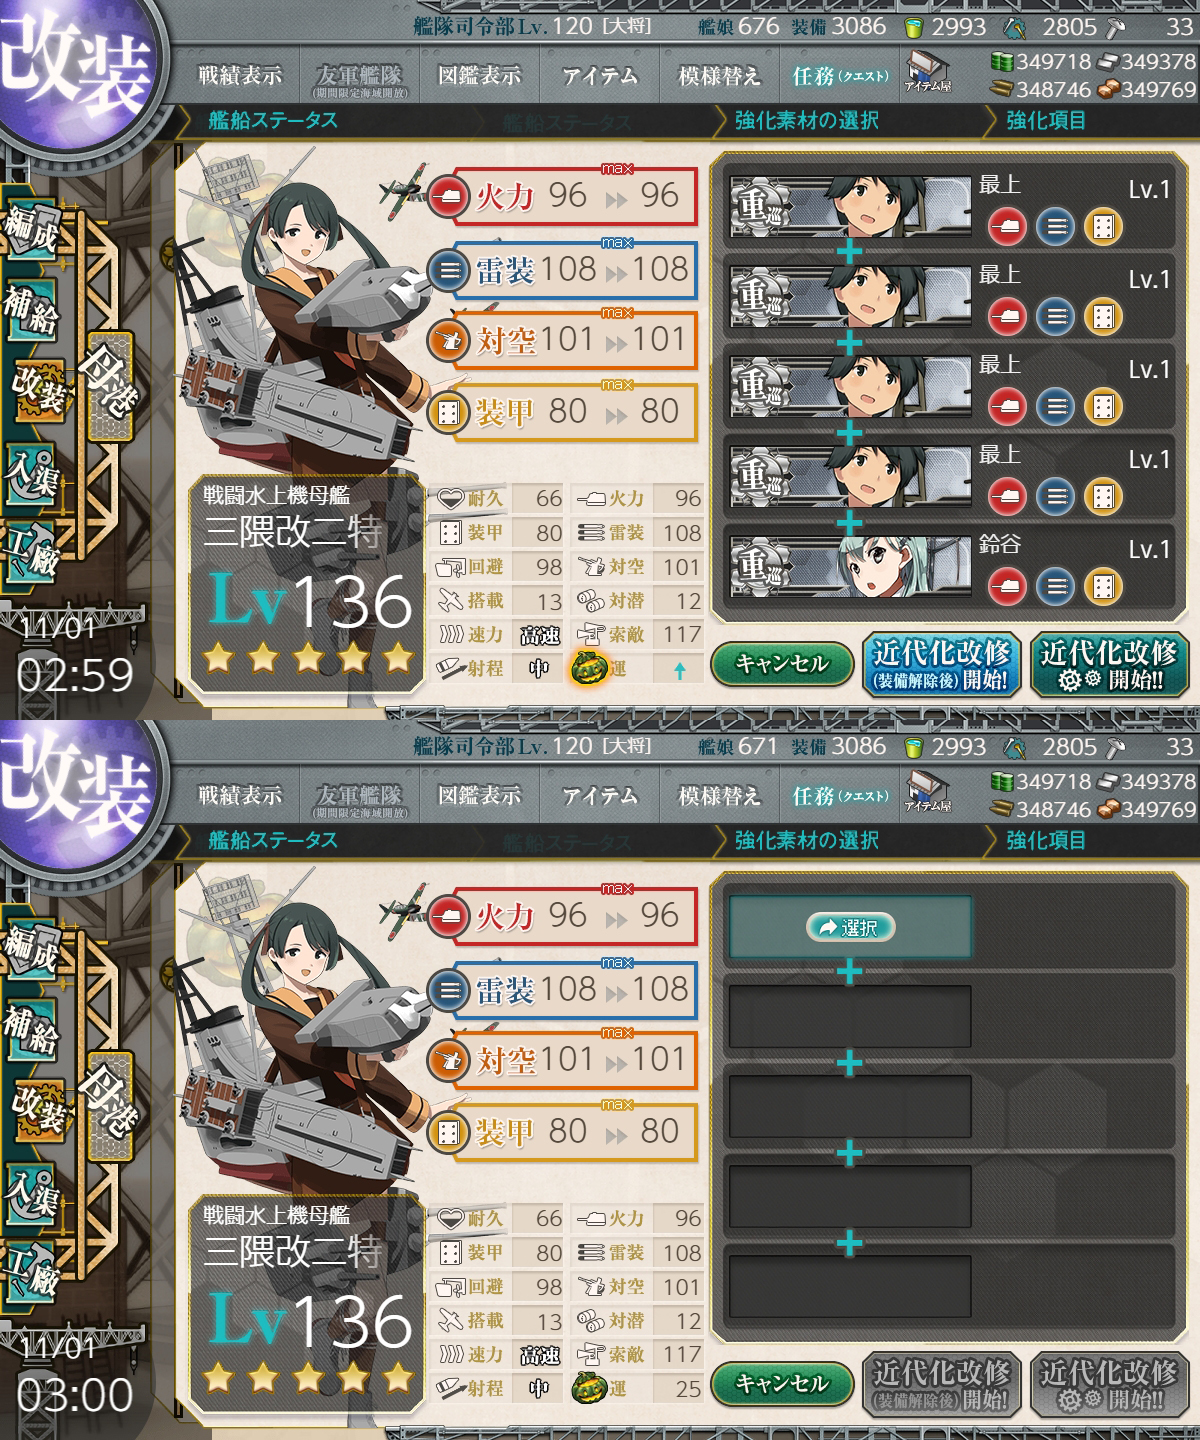The width and height of the screenshot is (1200, 1440).
Task: Start 近代化改修 with gear icon in top screenshot
Action: click(1109, 666)
